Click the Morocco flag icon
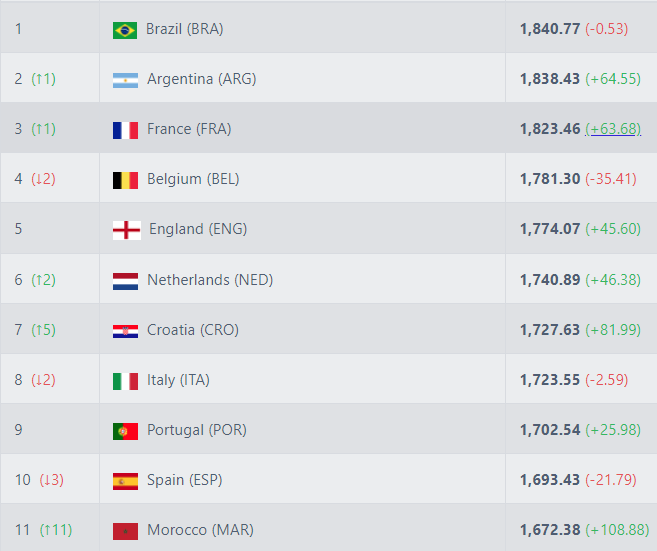 point(125,530)
